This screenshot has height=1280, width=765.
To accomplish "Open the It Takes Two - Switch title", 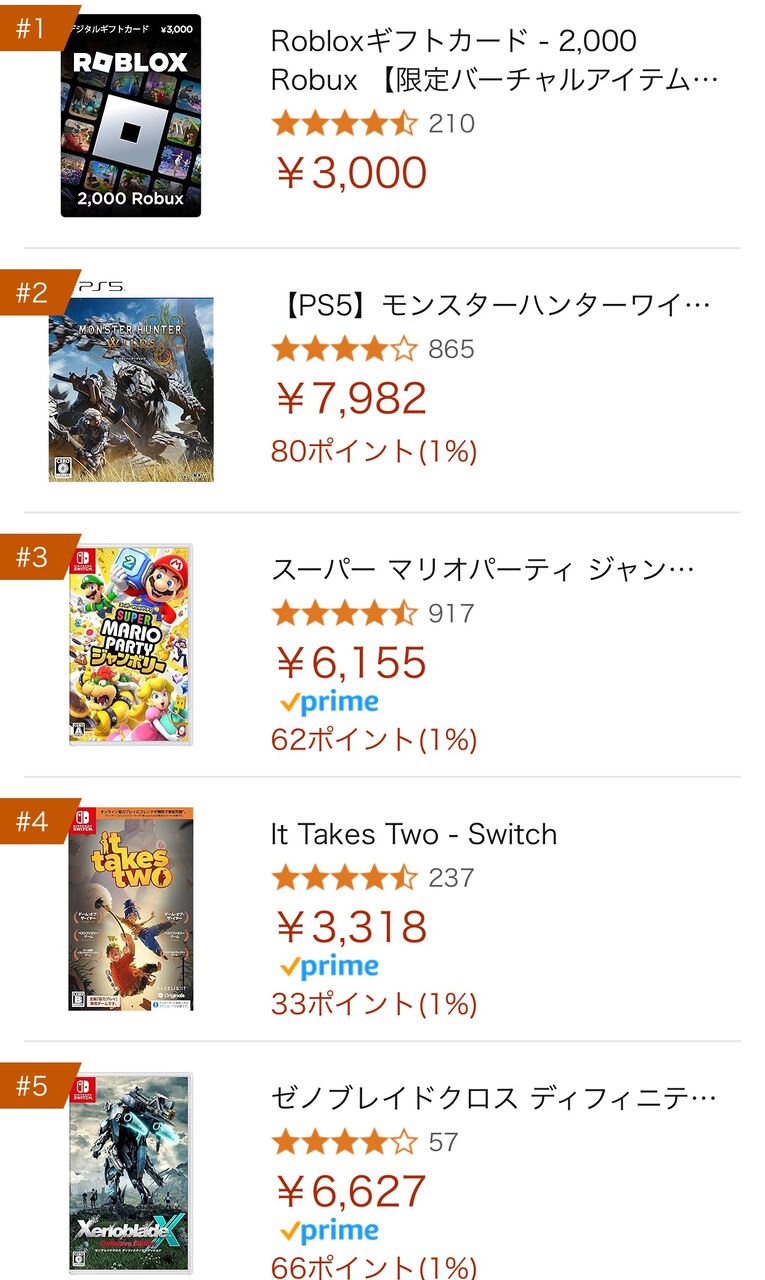I will [x=413, y=834].
